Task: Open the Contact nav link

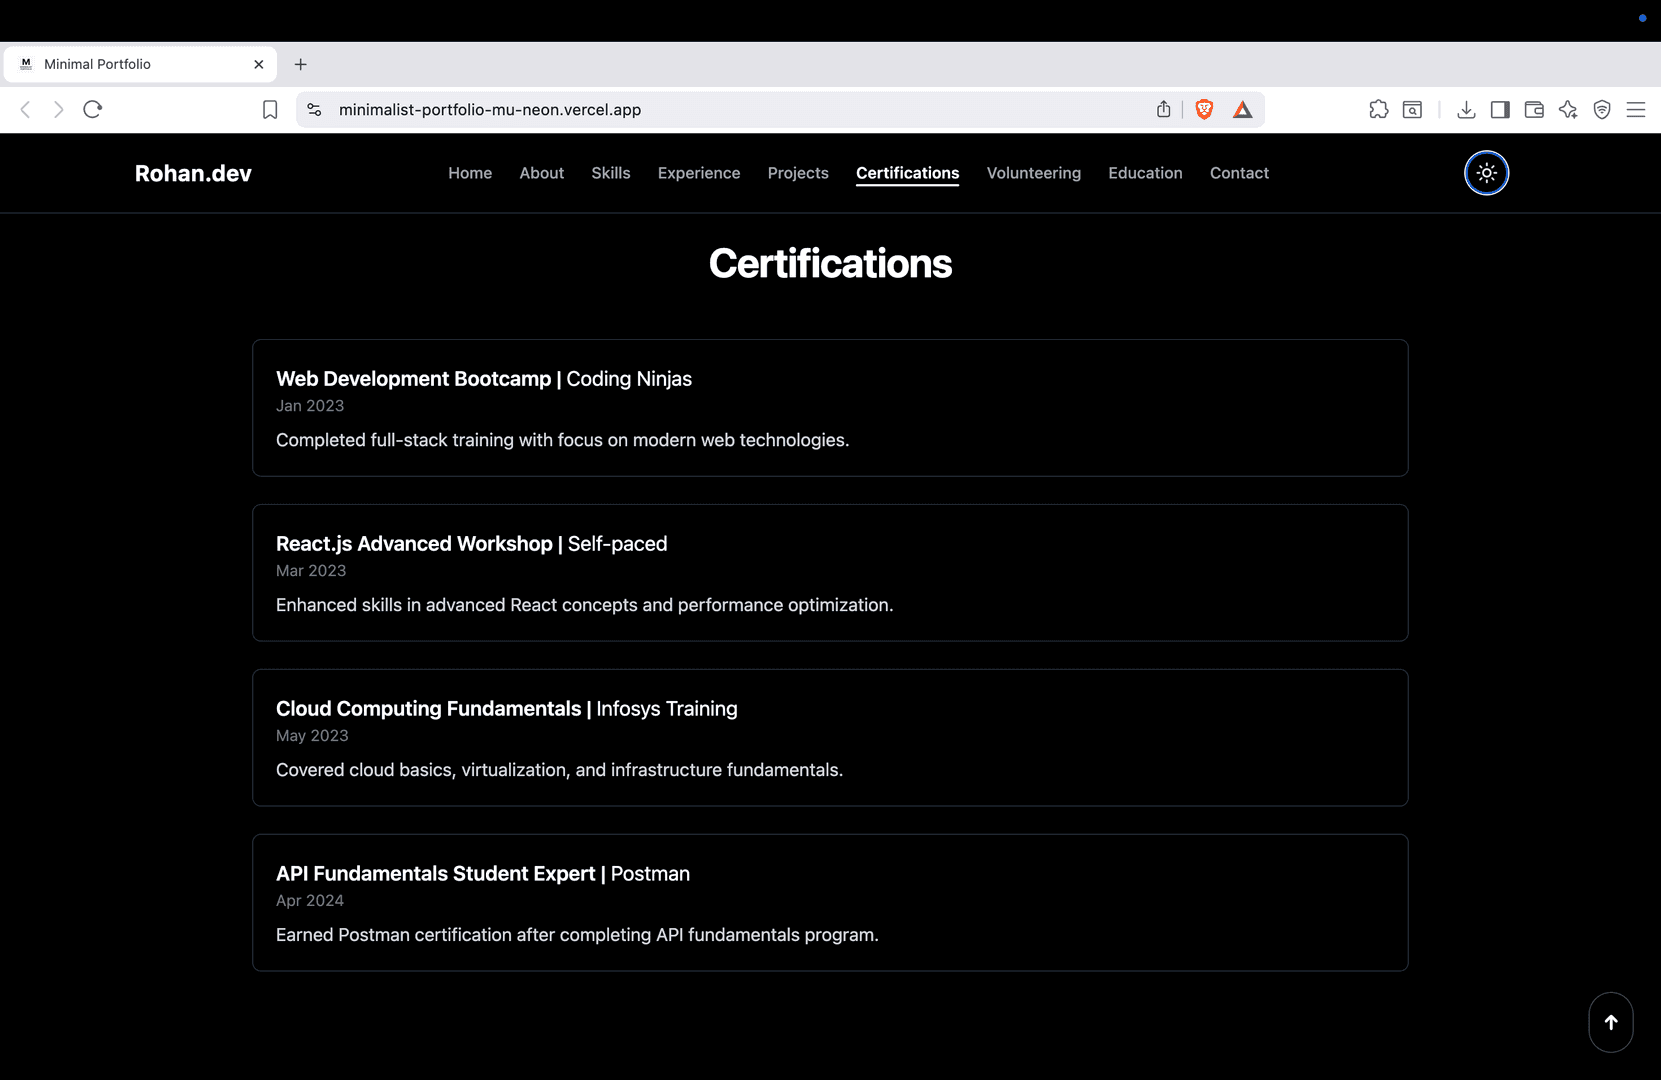Action: (1239, 173)
